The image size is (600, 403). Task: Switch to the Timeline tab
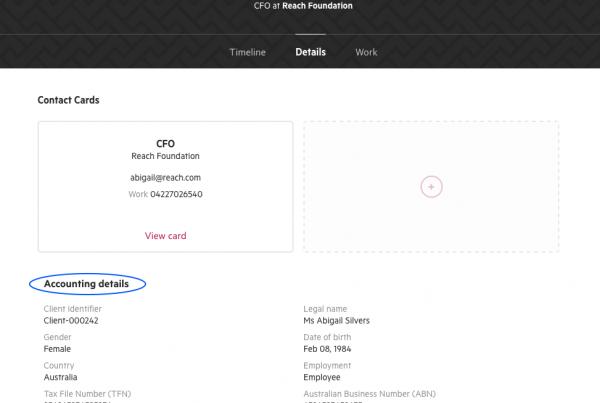point(248,52)
